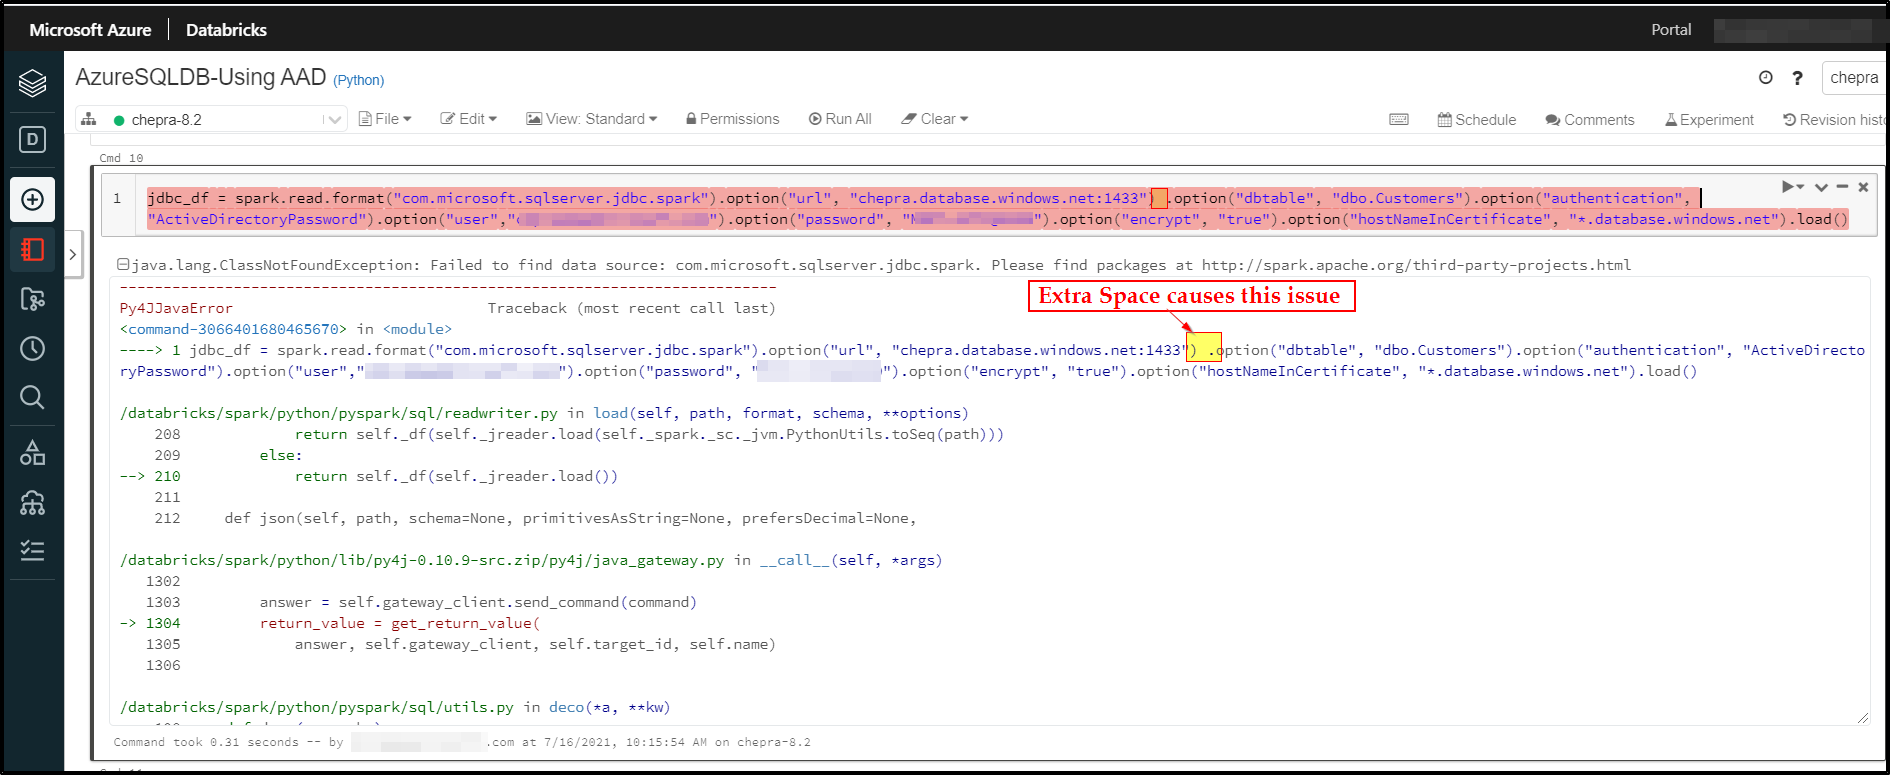Click Run All button
This screenshot has height=775, width=1890.
pyautogui.click(x=840, y=119)
